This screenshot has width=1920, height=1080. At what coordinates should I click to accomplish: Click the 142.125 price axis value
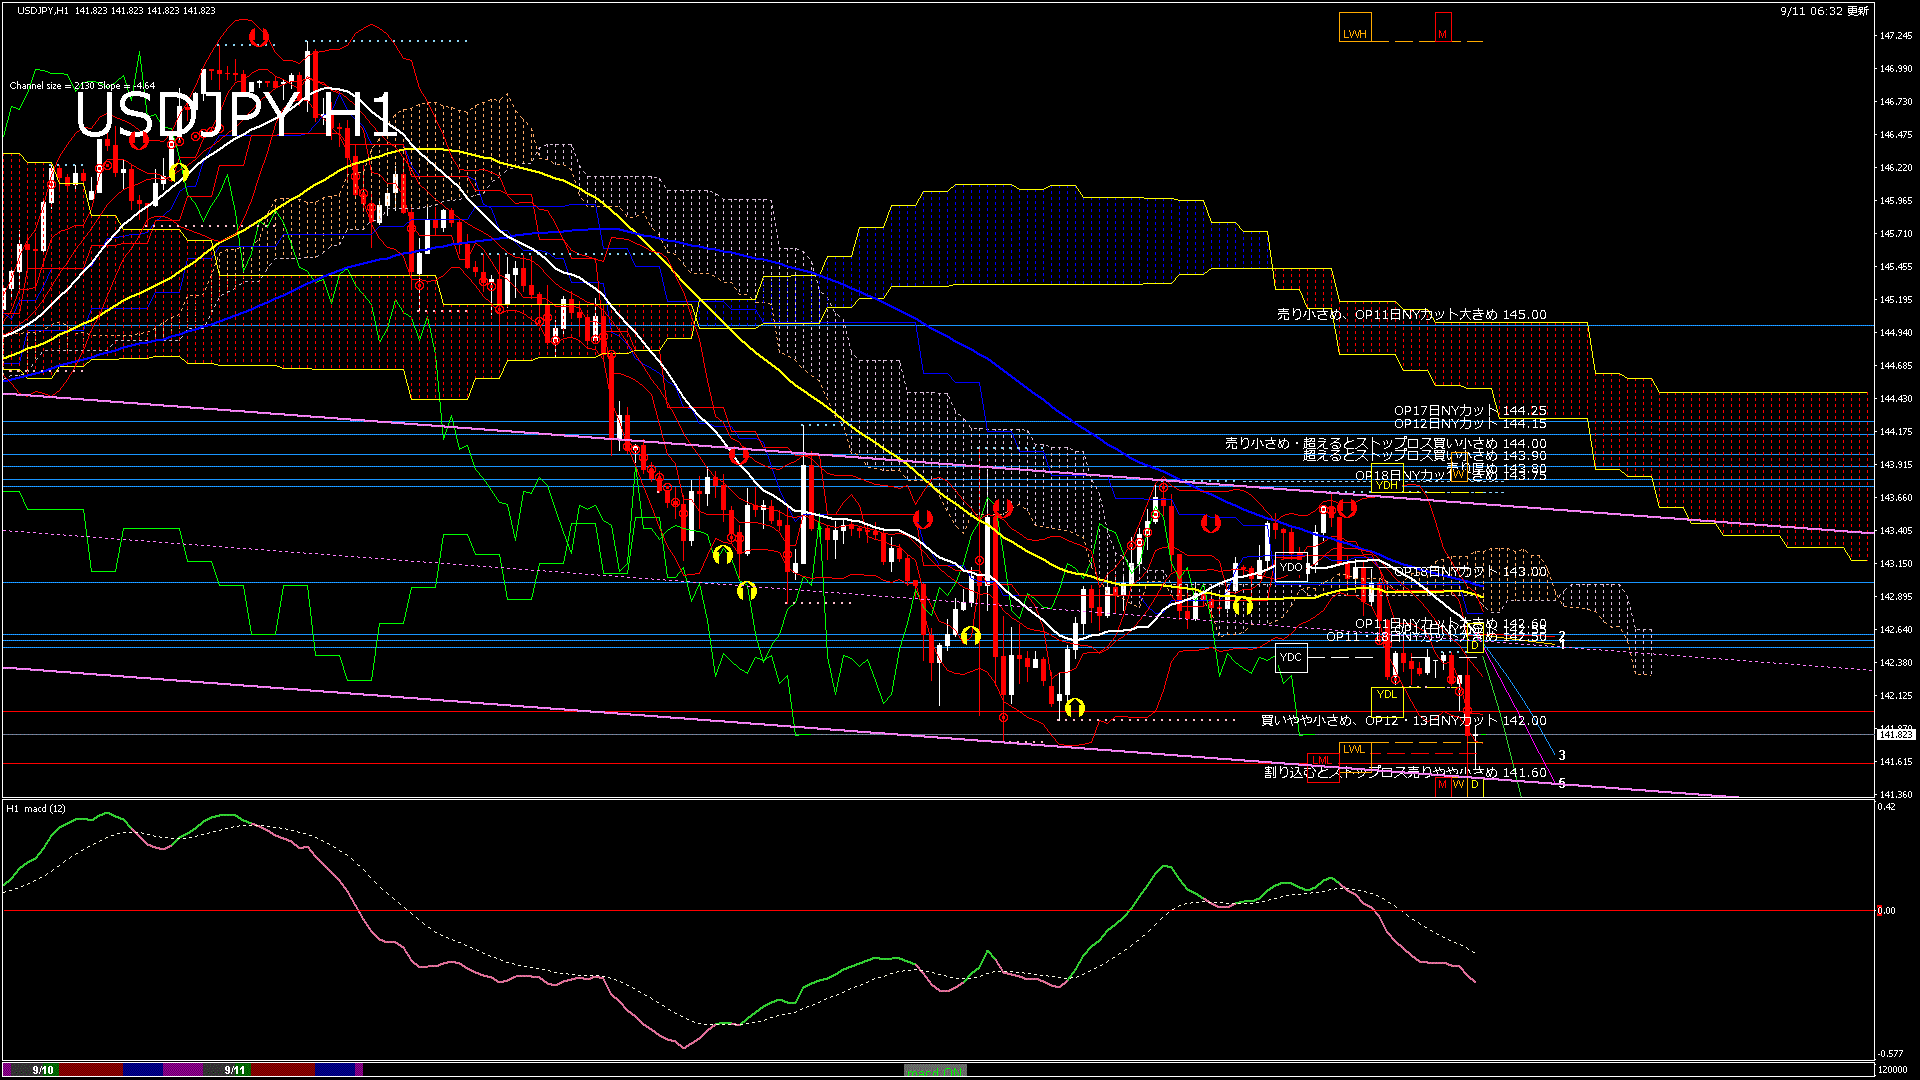click(1896, 696)
